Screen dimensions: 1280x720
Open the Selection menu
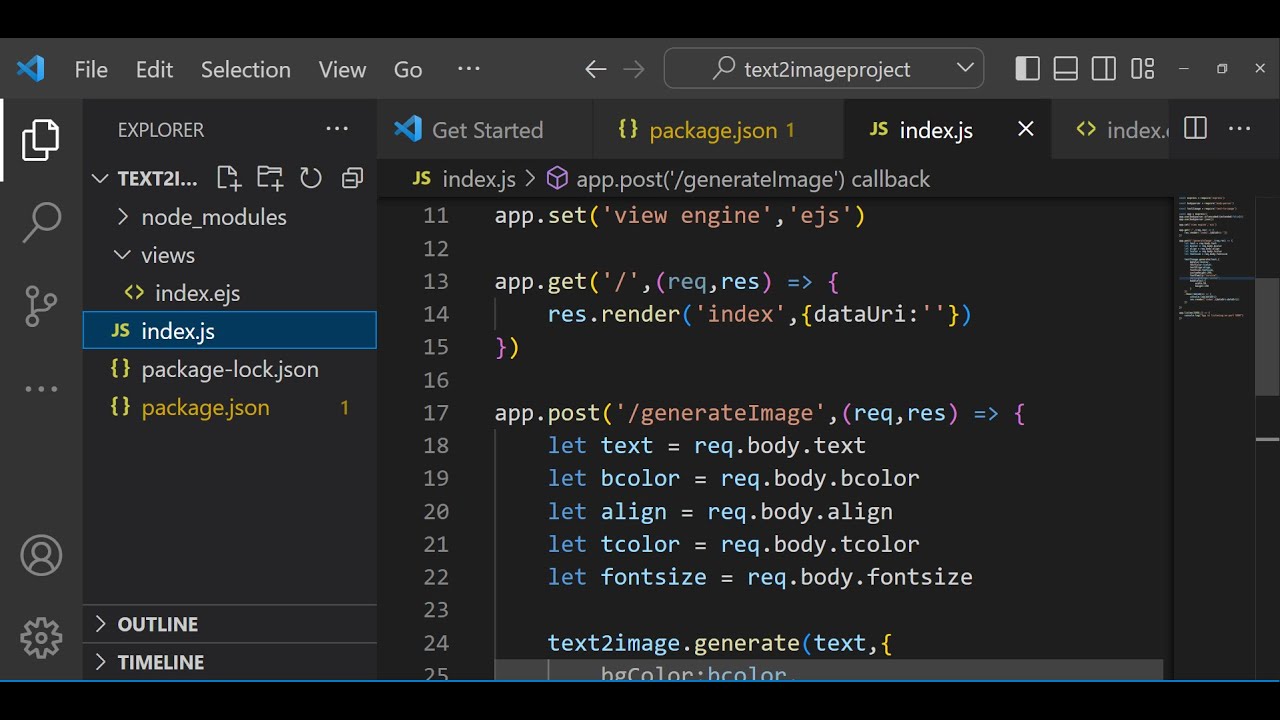tap(245, 69)
